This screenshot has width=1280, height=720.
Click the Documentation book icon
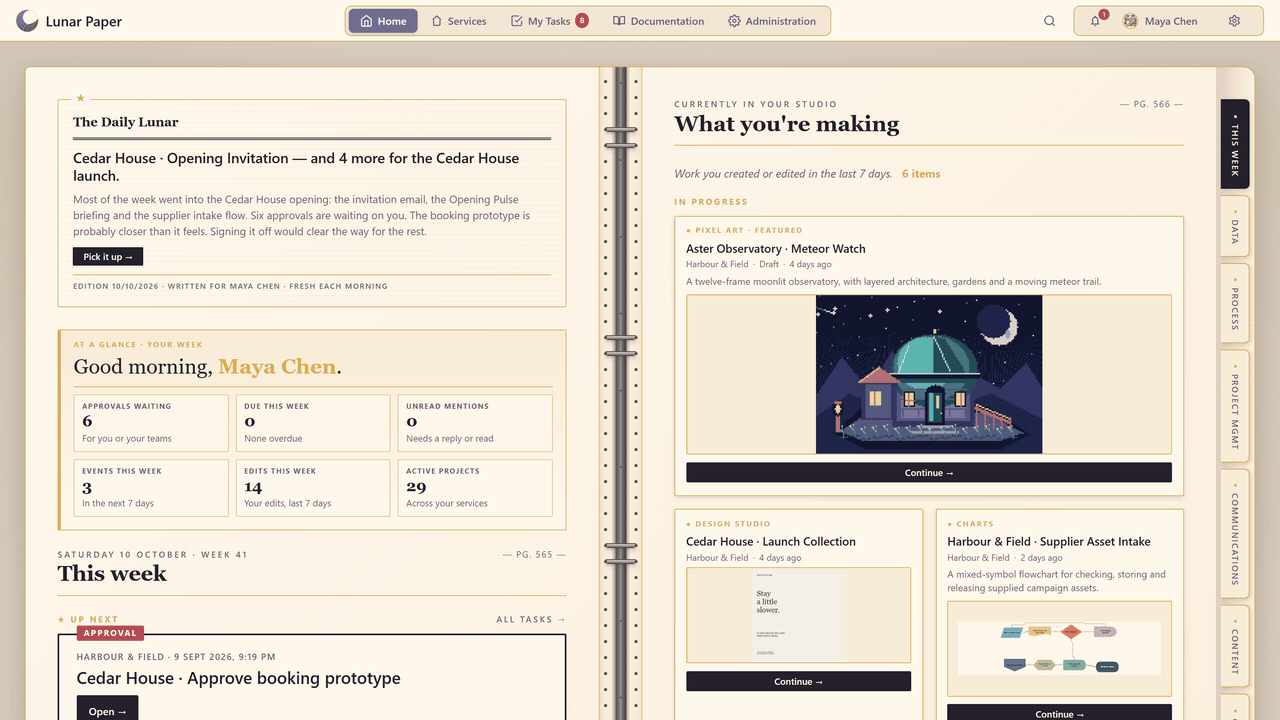pyautogui.click(x=619, y=21)
